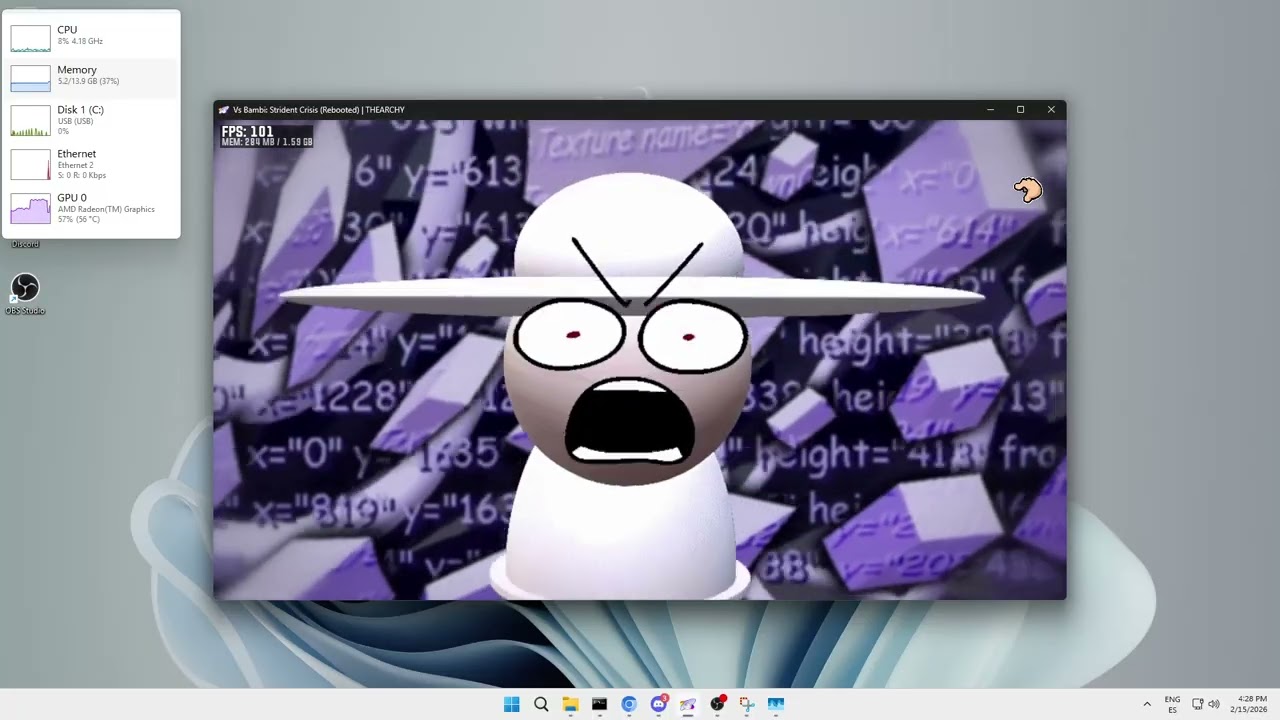The width and height of the screenshot is (1280, 720).
Task: Open File Explorer from the taskbar
Action: point(570,704)
